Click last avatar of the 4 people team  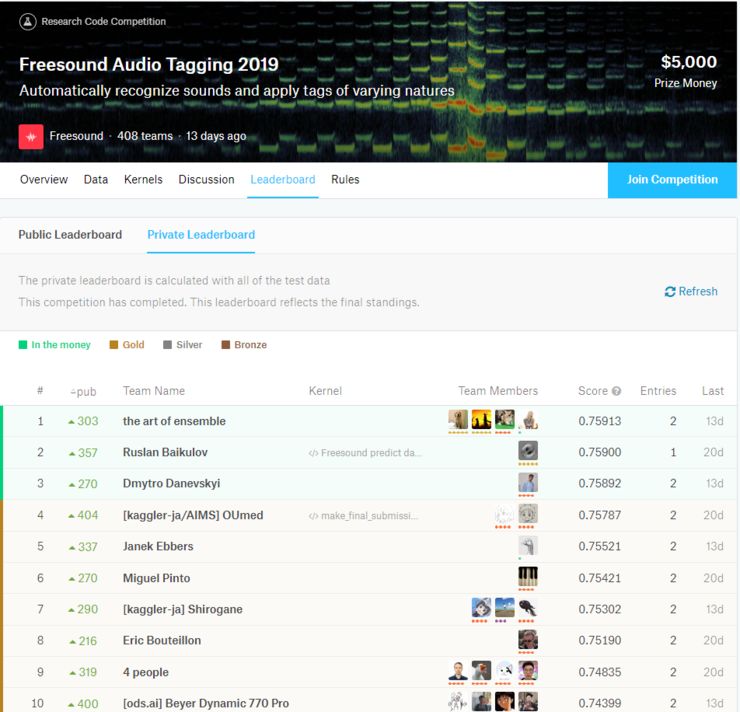(528, 670)
